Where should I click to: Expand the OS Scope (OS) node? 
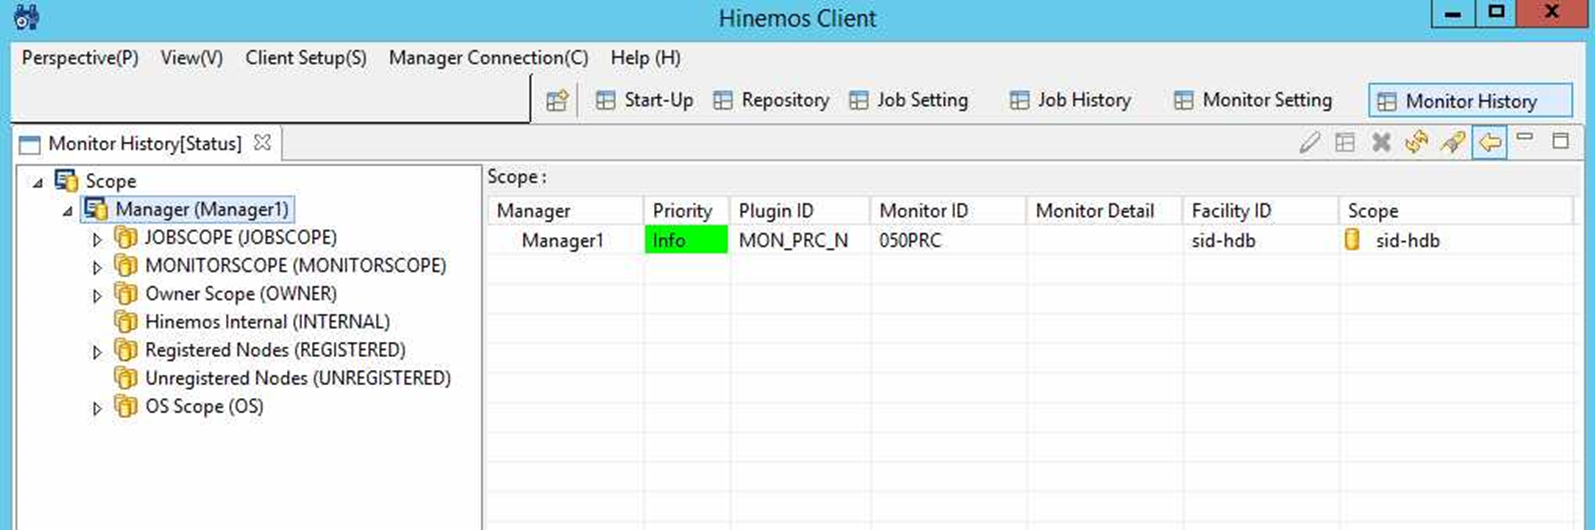[97, 408]
